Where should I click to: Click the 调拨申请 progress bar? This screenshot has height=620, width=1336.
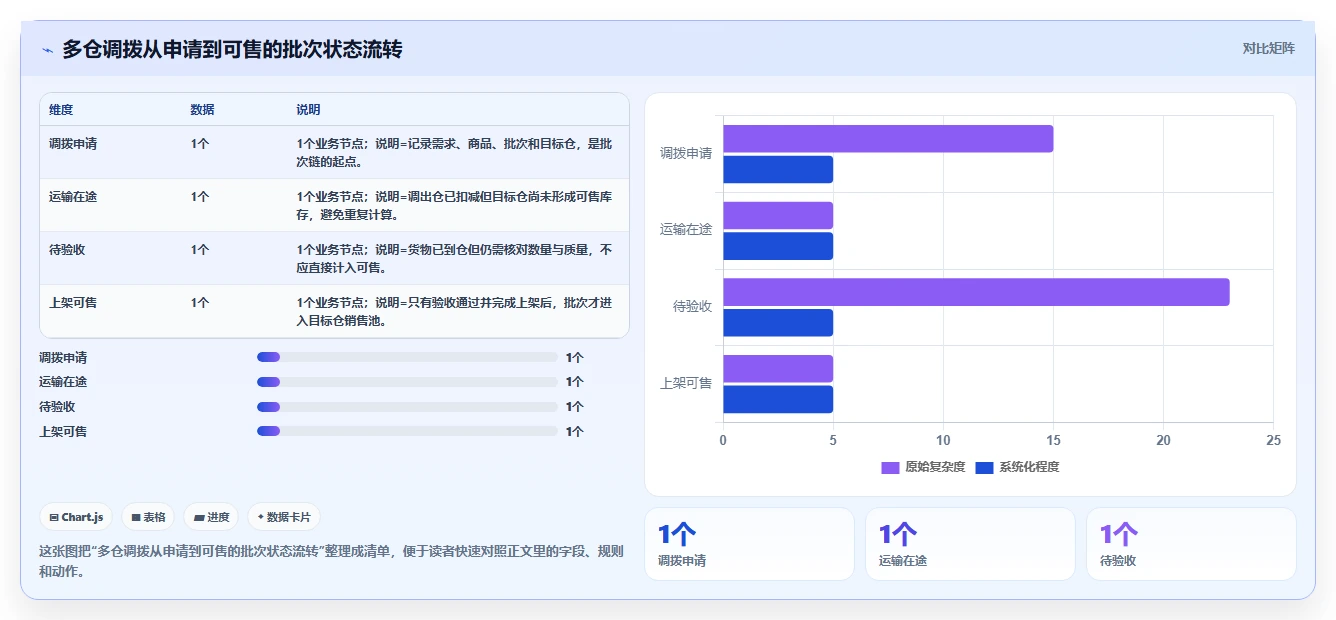(407, 357)
